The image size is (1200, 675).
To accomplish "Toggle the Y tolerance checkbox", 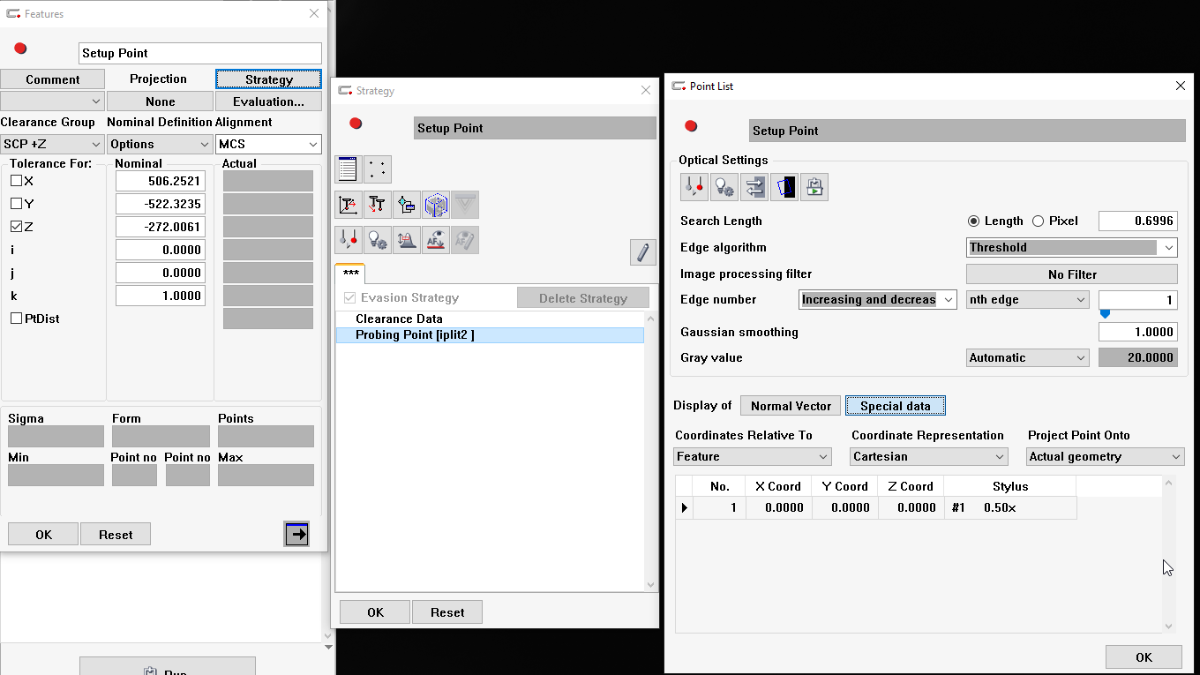I will pos(16,204).
